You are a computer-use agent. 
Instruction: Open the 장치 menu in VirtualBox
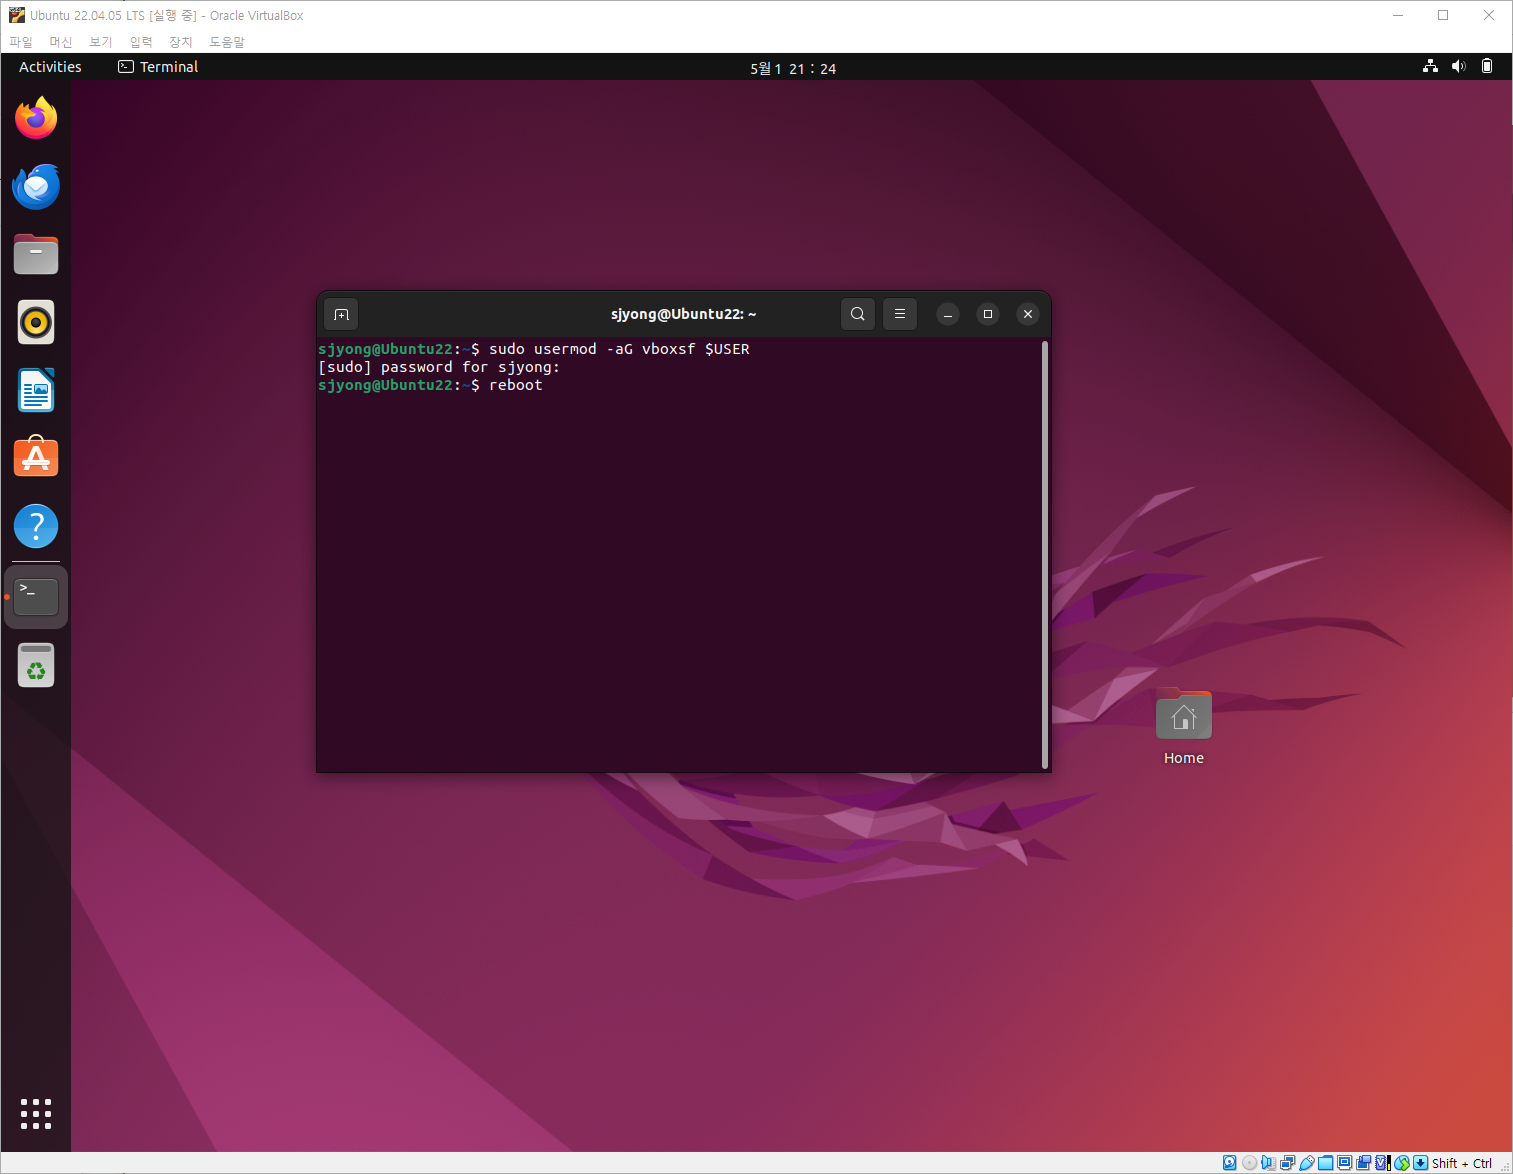pyautogui.click(x=181, y=42)
